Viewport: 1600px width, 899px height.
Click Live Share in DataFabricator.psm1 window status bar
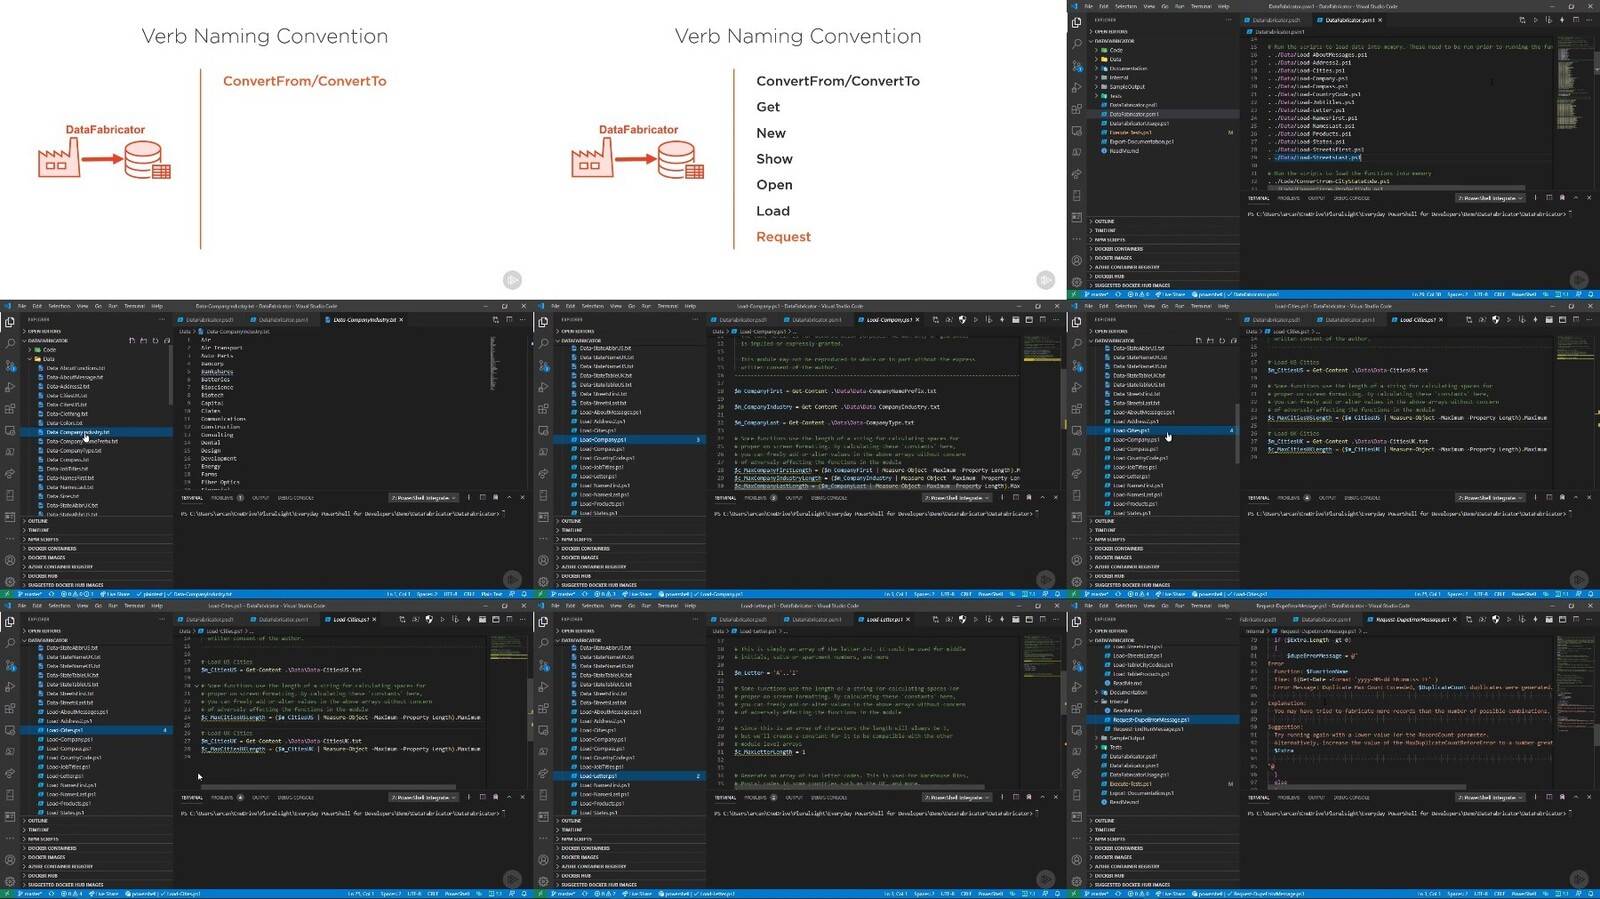(x=1171, y=294)
